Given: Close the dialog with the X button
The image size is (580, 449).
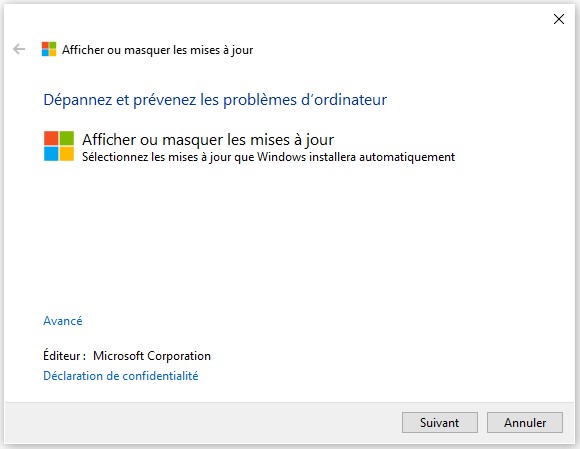Looking at the screenshot, I should (559, 19).
